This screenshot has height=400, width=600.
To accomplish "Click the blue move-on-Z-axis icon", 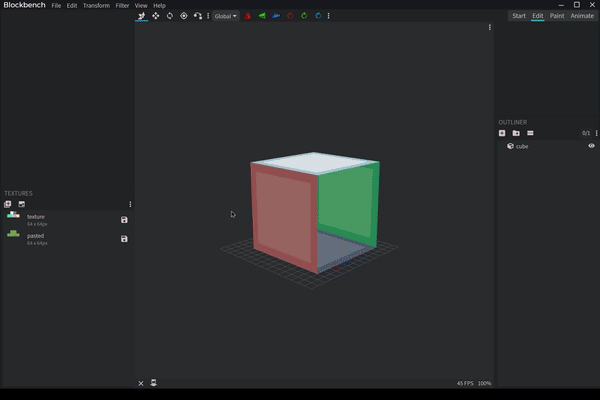I will pyautogui.click(x=276, y=16).
